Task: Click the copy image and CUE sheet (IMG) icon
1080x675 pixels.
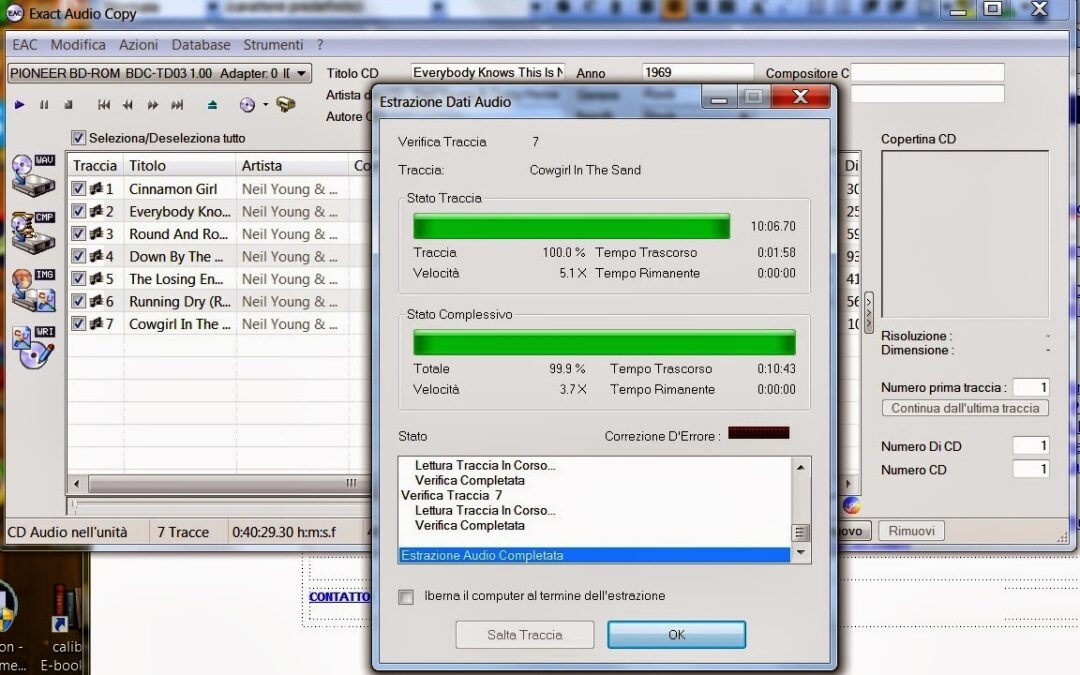Action: point(30,288)
